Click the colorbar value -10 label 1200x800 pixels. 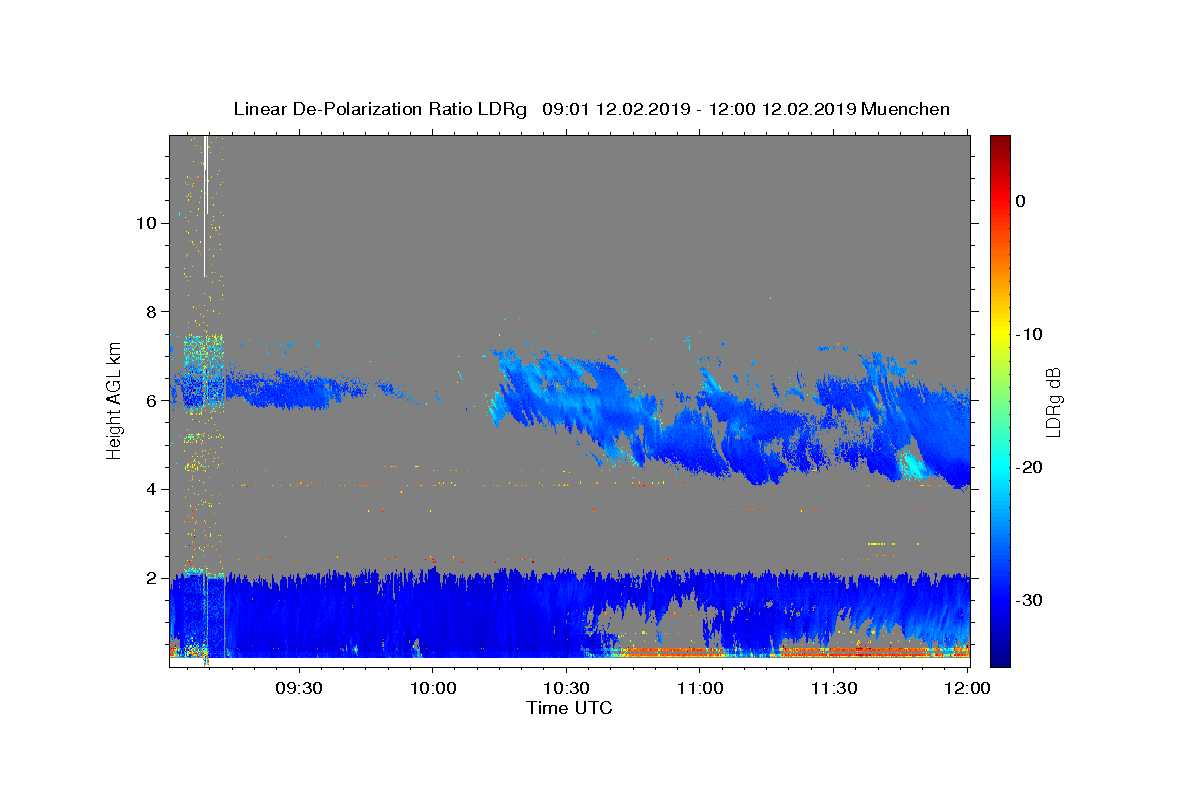pos(1030,334)
